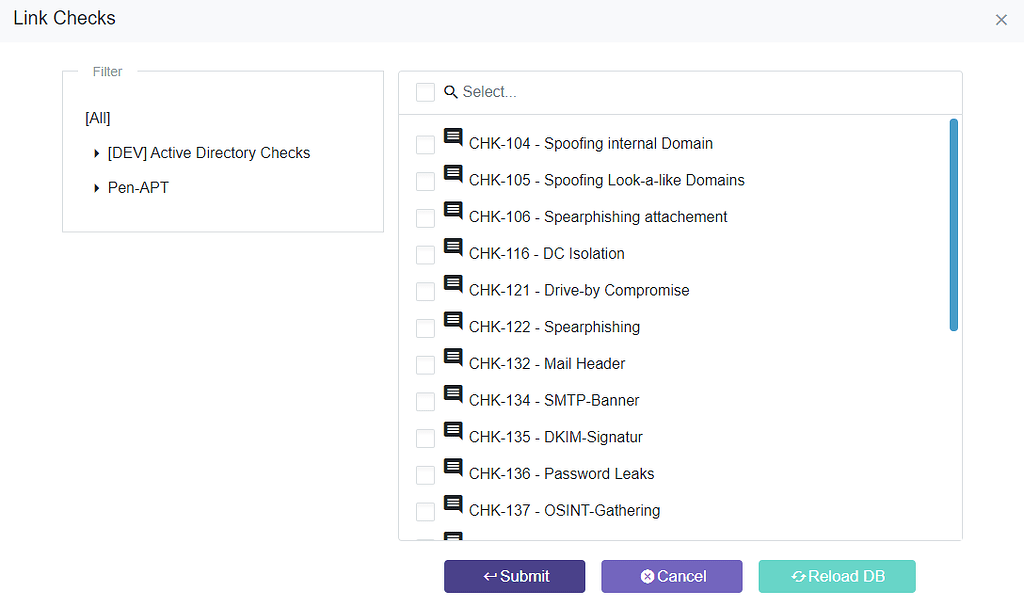Open the comment icon beside CHK-104

(452, 137)
